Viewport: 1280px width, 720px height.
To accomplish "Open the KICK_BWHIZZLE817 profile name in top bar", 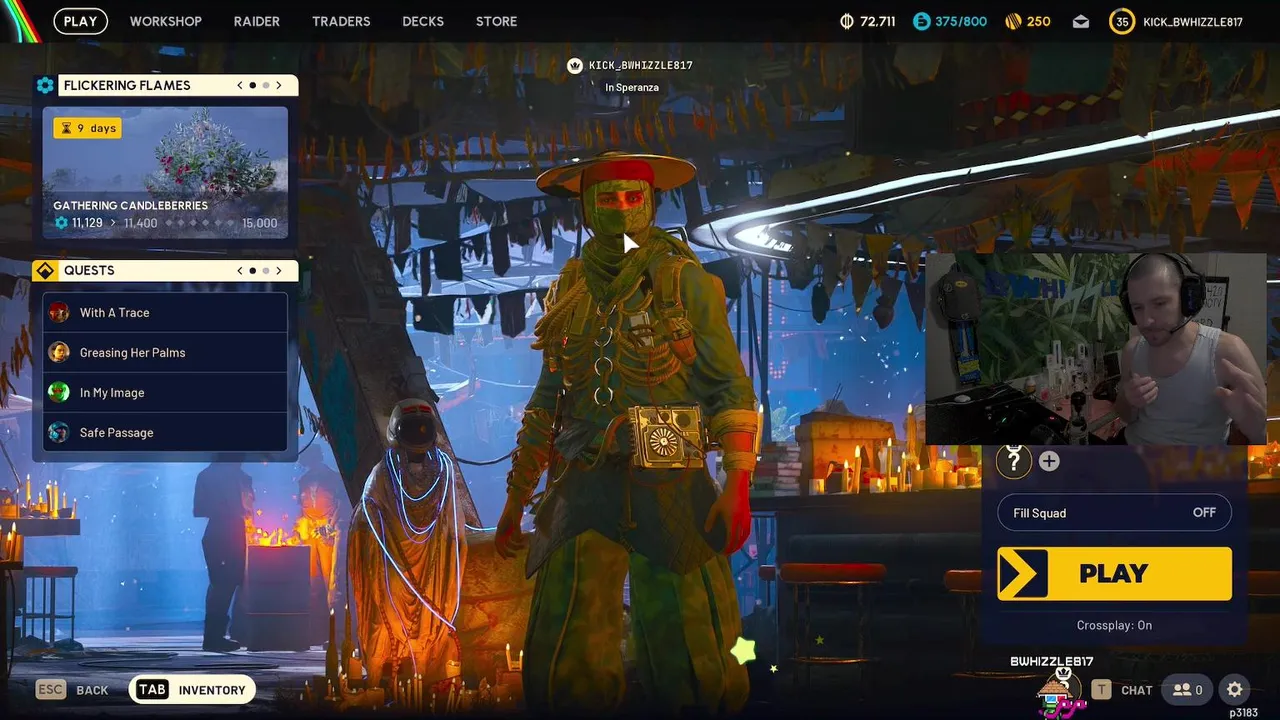I will pos(1193,21).
